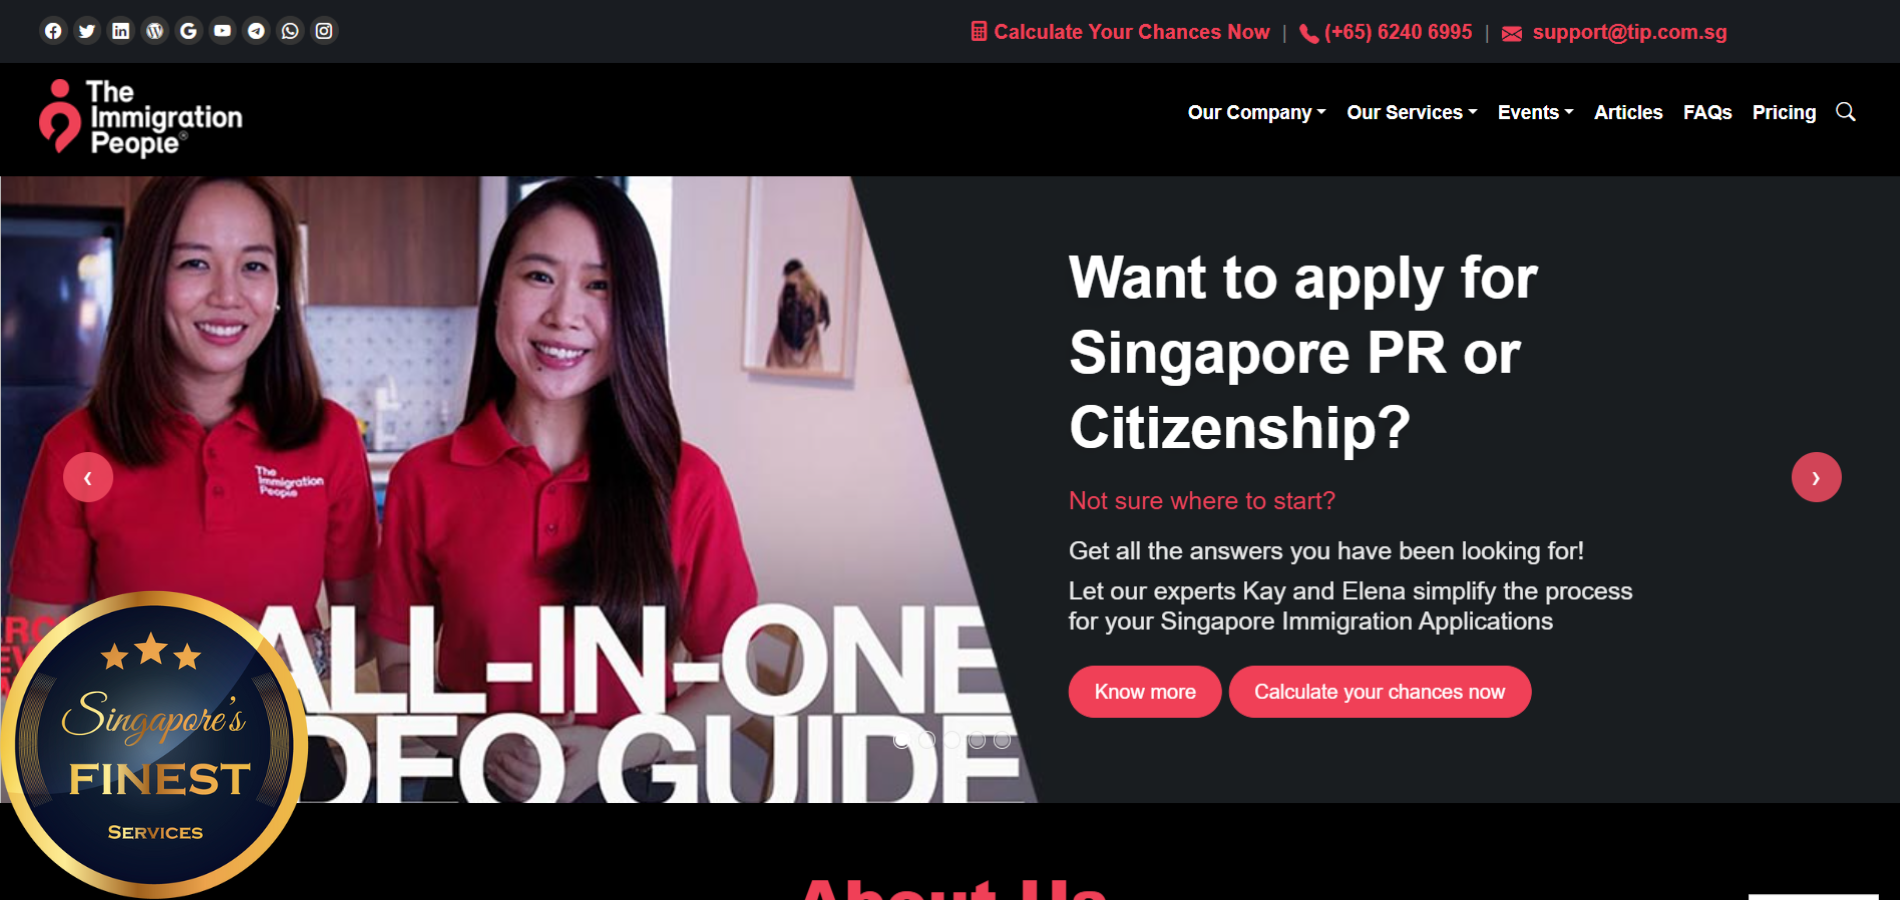Click Calculate your chances now button
This screenshot has height=900, width=1900.
pos(1380,692)
